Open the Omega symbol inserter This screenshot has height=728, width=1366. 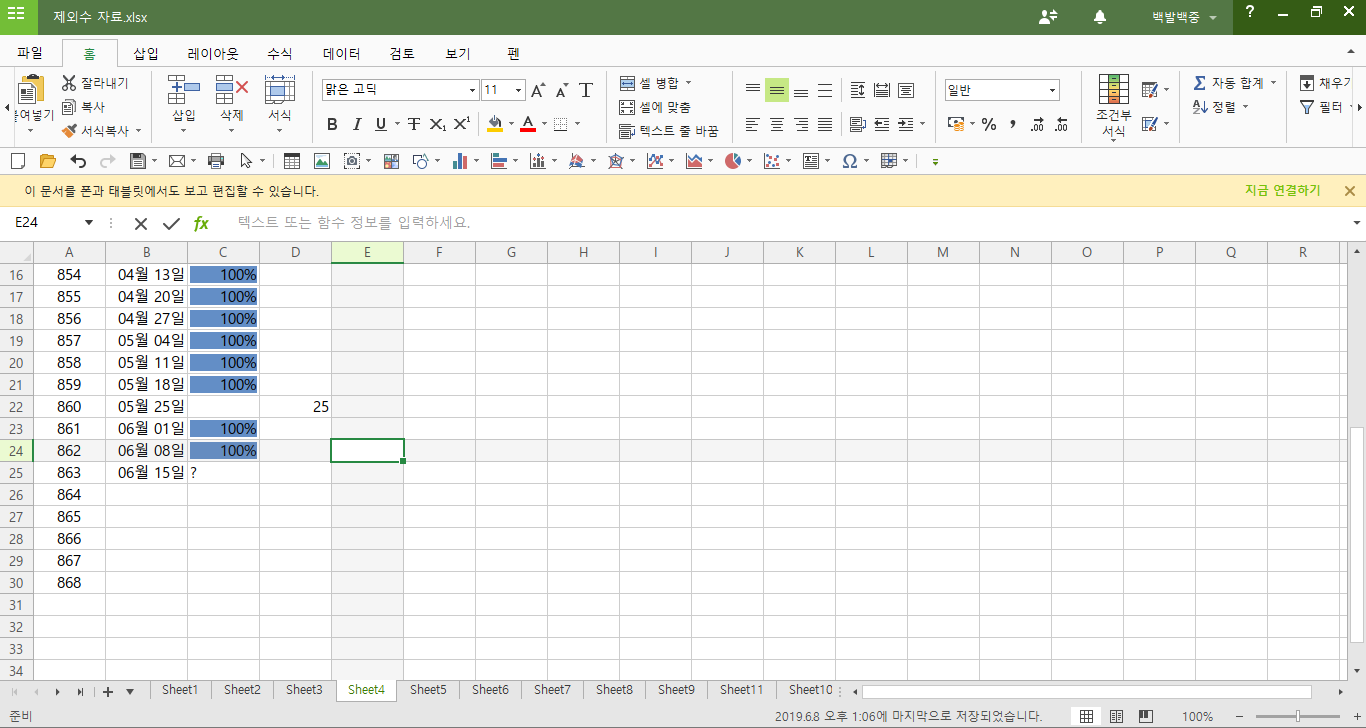[x=849, y=161]
